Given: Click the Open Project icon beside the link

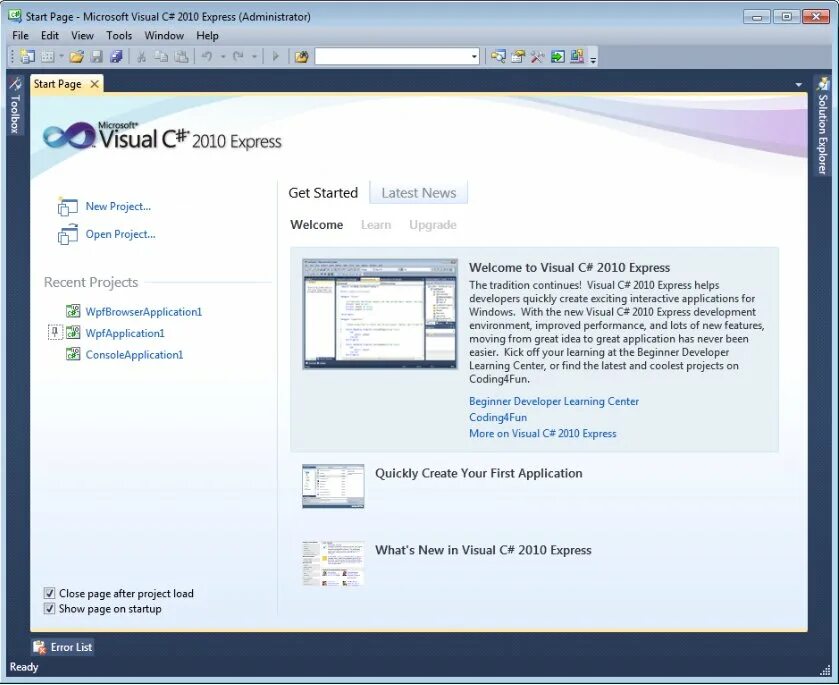Looking at the screenshot, I should tap(68, 234).
